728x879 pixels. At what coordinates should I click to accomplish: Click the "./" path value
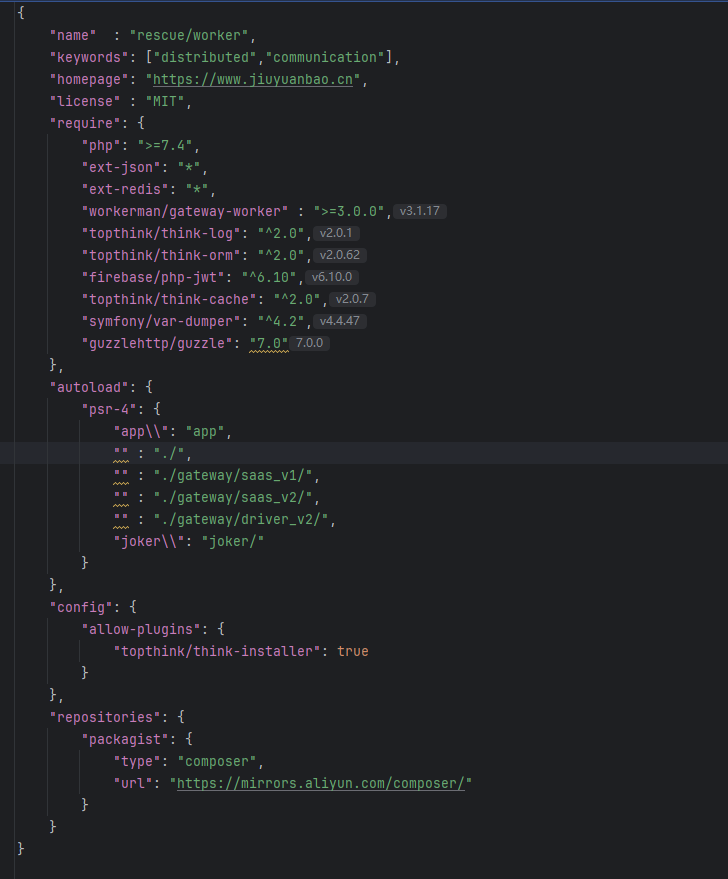coord(169,454)
